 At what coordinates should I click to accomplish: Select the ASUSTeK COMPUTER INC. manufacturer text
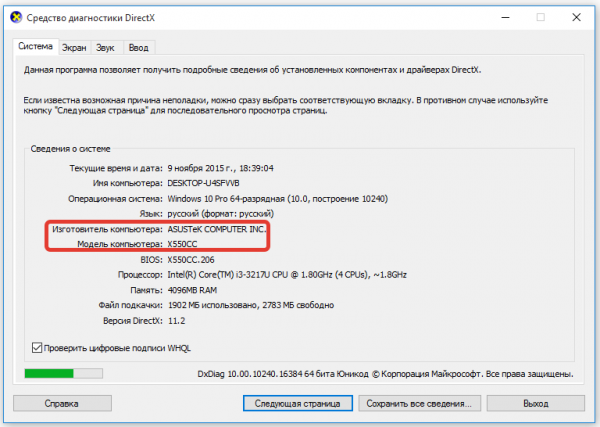pos(217,231)
